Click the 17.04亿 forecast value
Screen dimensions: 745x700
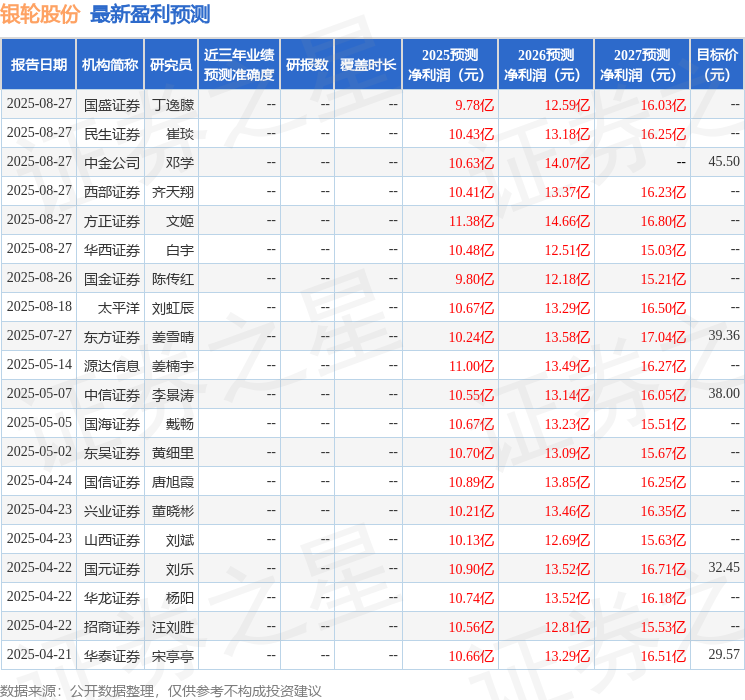663,337
